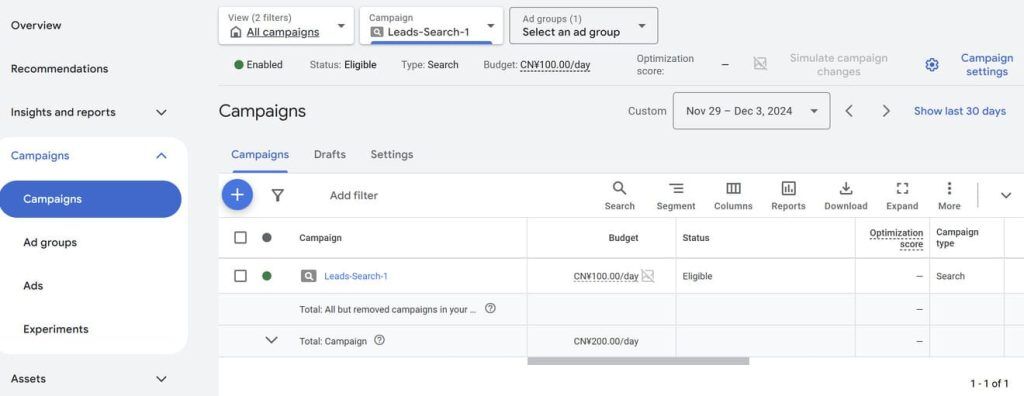Open Campaign settings link
Screen dimensions: 1024x396
pyautogui.click(x=987, y=65)
